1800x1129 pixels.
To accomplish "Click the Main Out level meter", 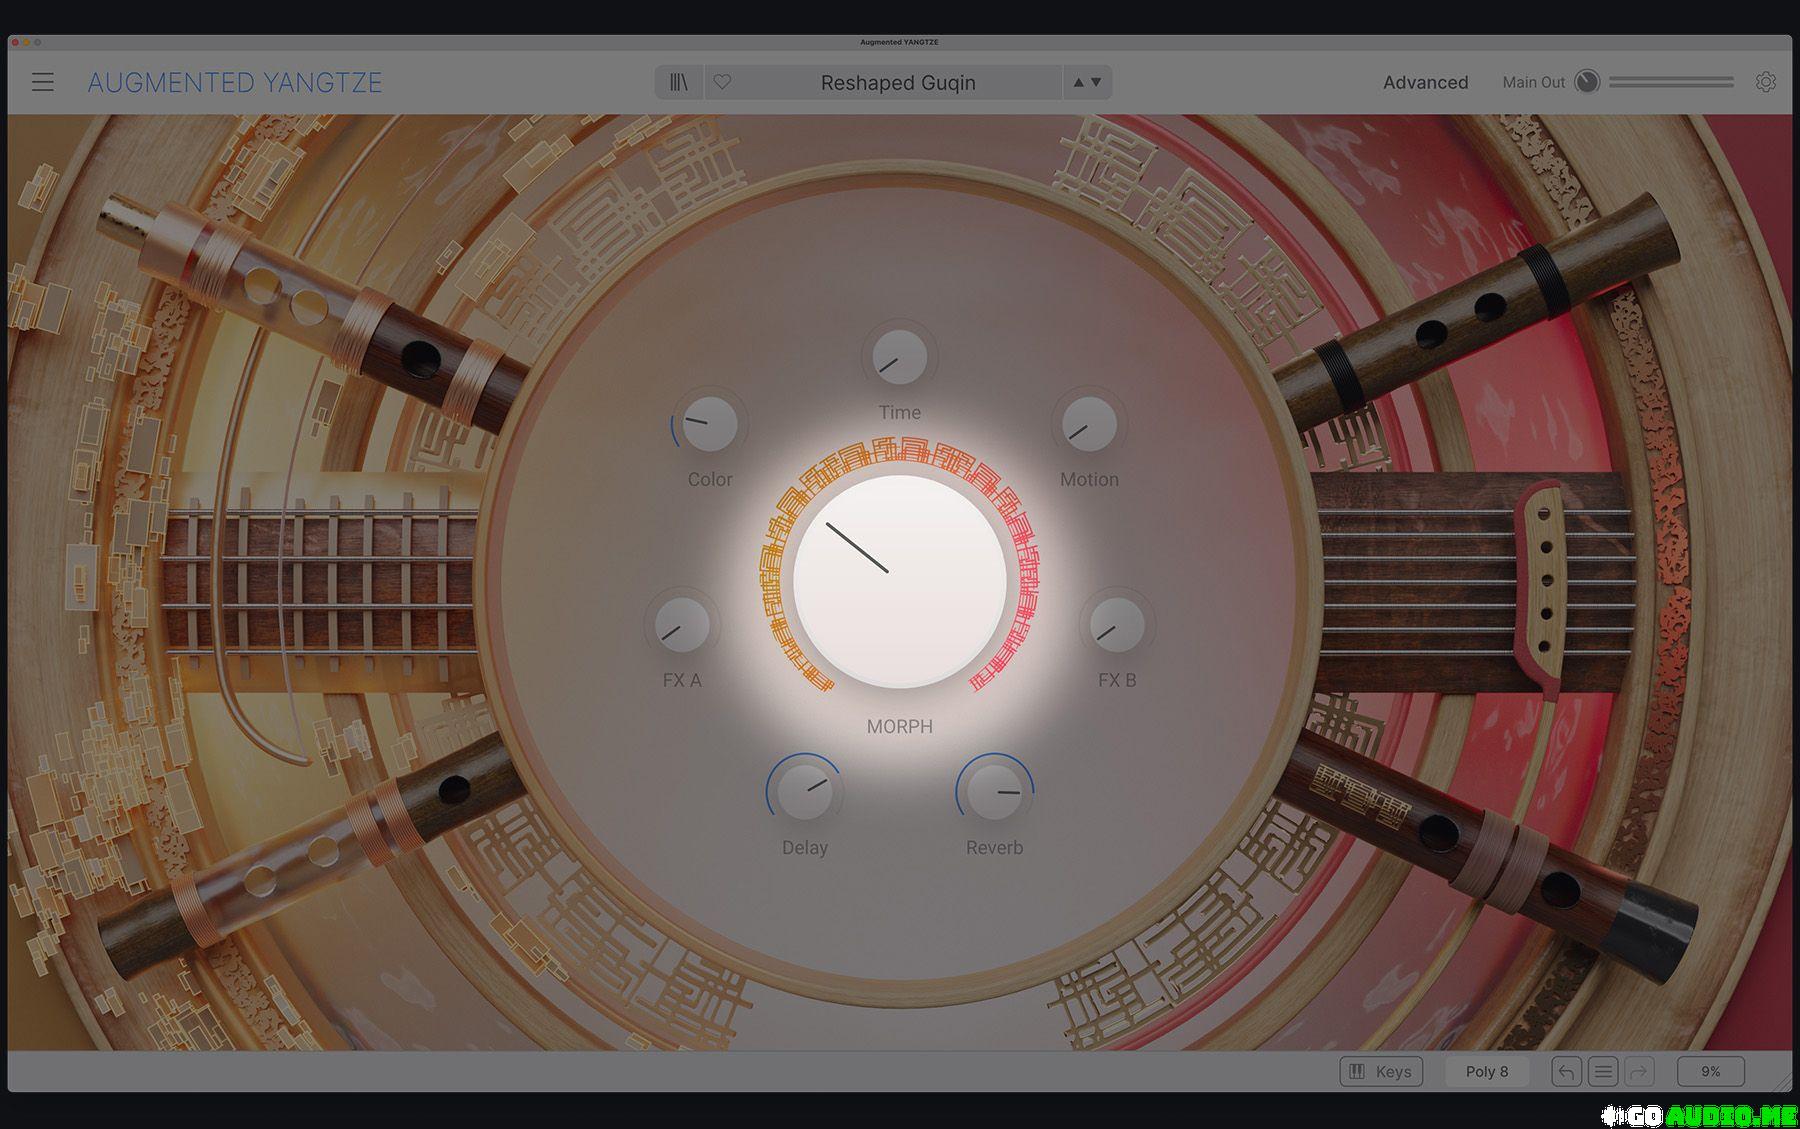I will pos(1671,82).
